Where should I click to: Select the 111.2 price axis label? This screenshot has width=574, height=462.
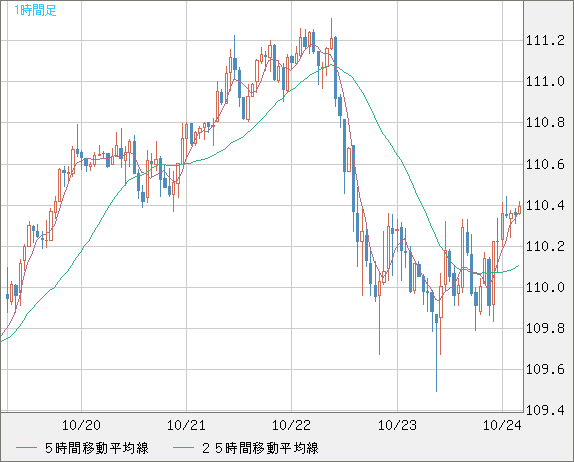[x=545, y=41]
